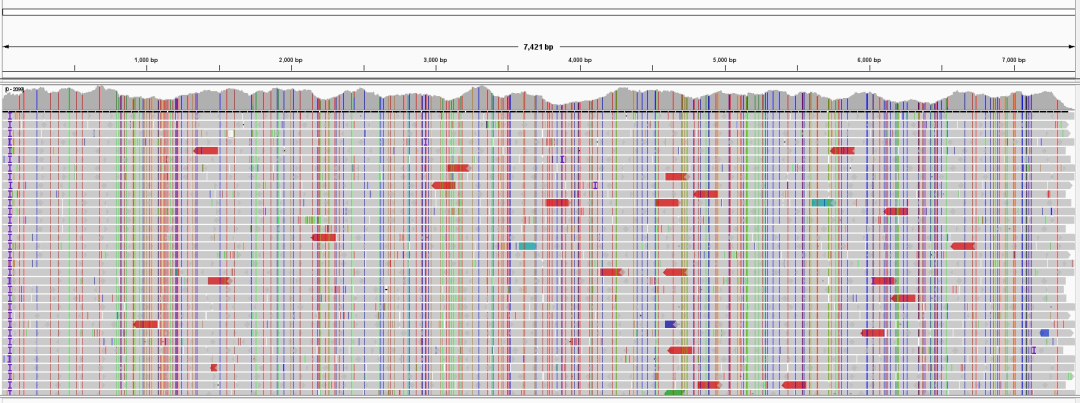Select the 7,000 bp ruler position
This screenshot has height=403, width=1080.
(1013, 61)
